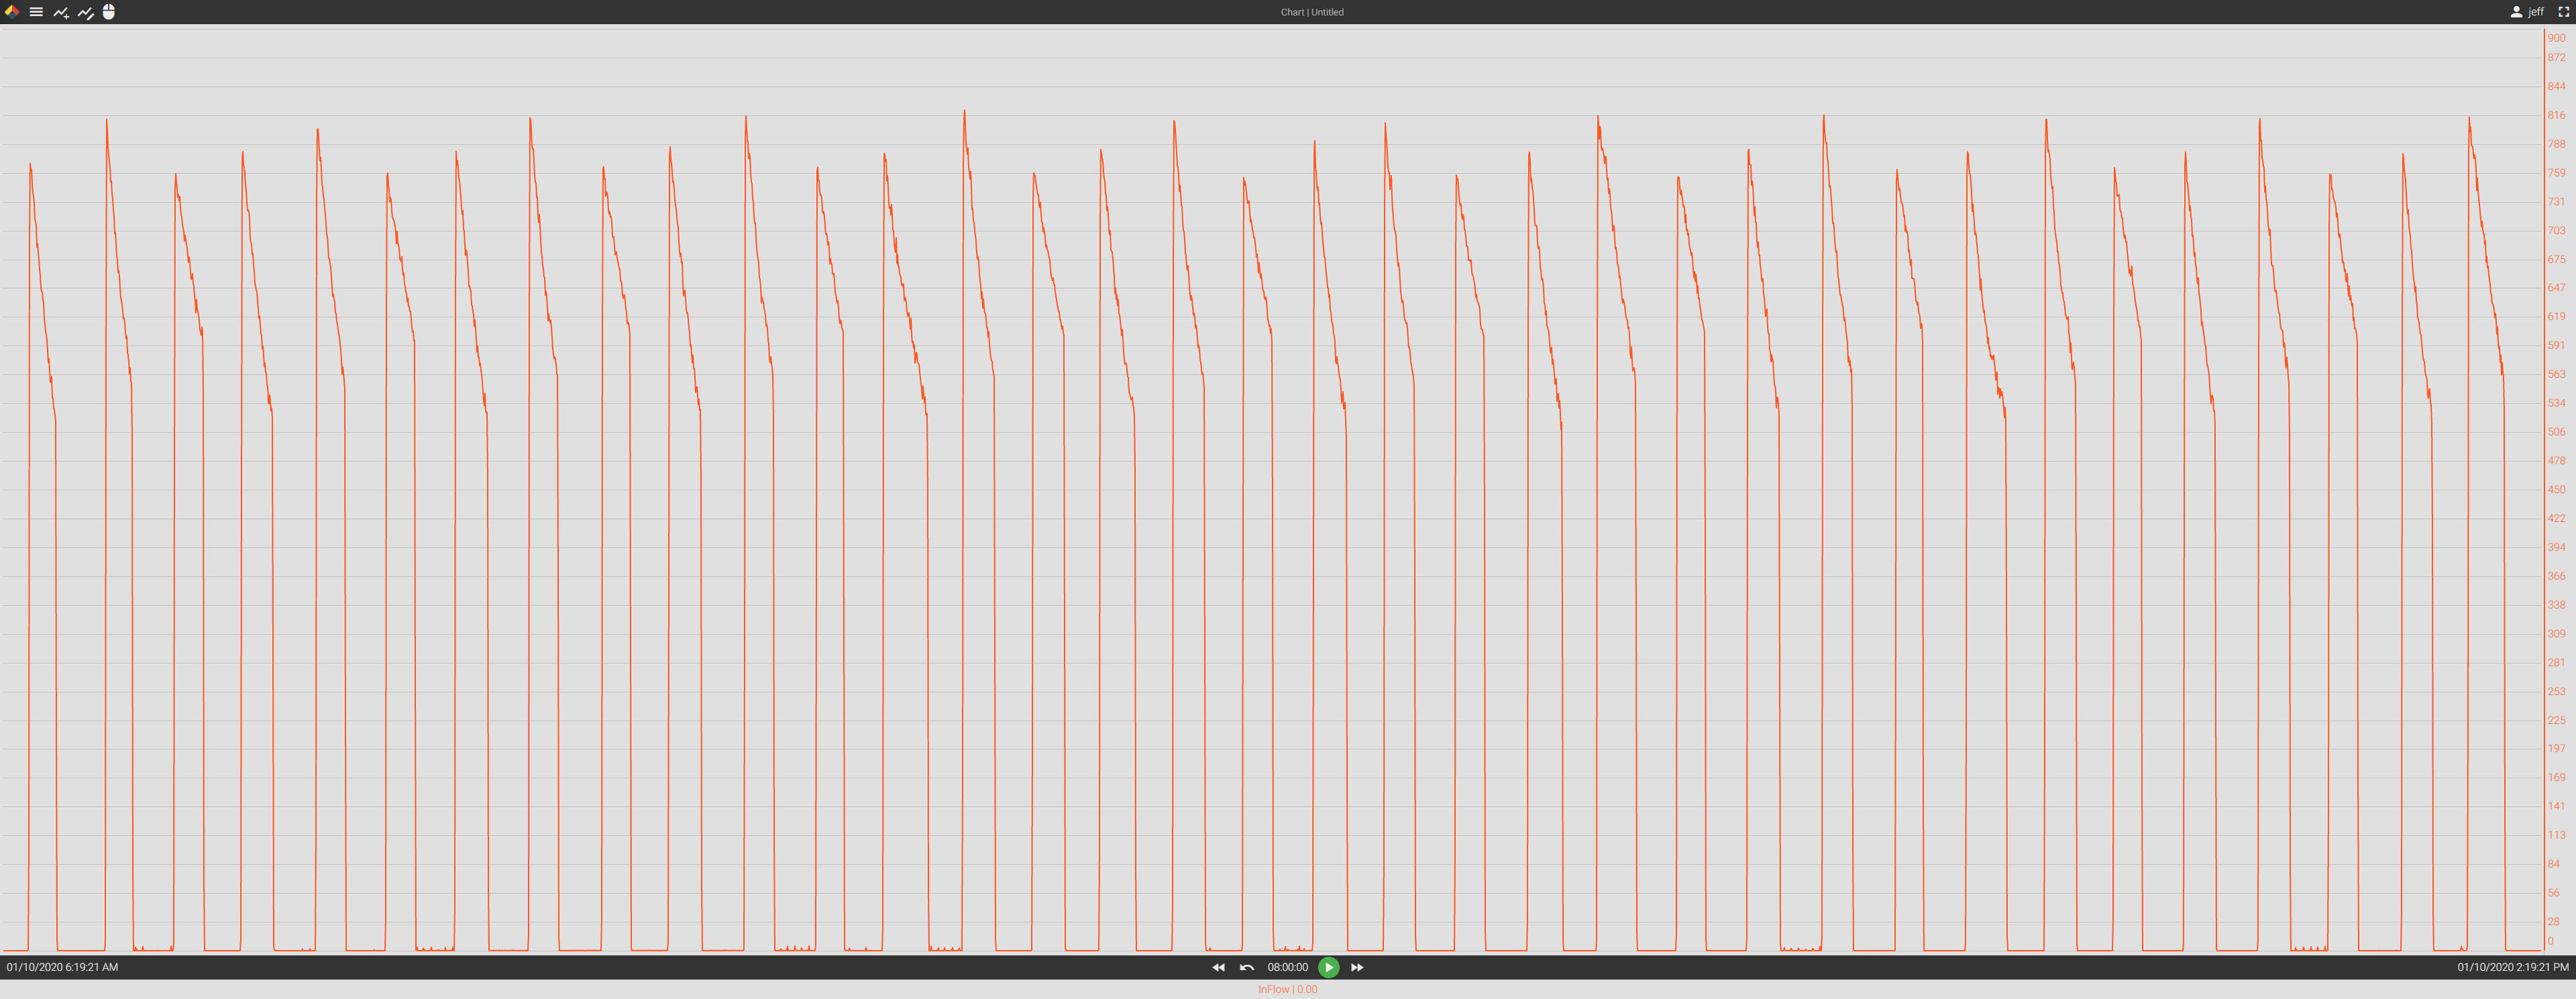The image size is (2576, 999).
Task: Click the diamond app logo icon
Action: coord(12,12)
